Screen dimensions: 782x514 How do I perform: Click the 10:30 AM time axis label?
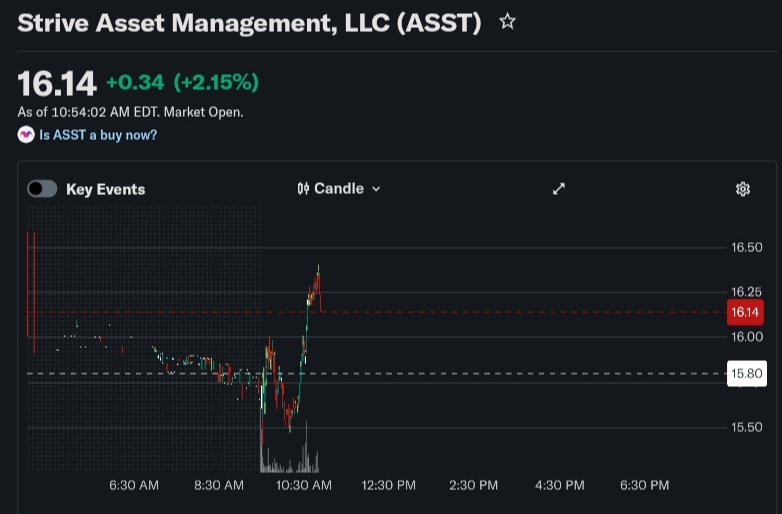304,485
